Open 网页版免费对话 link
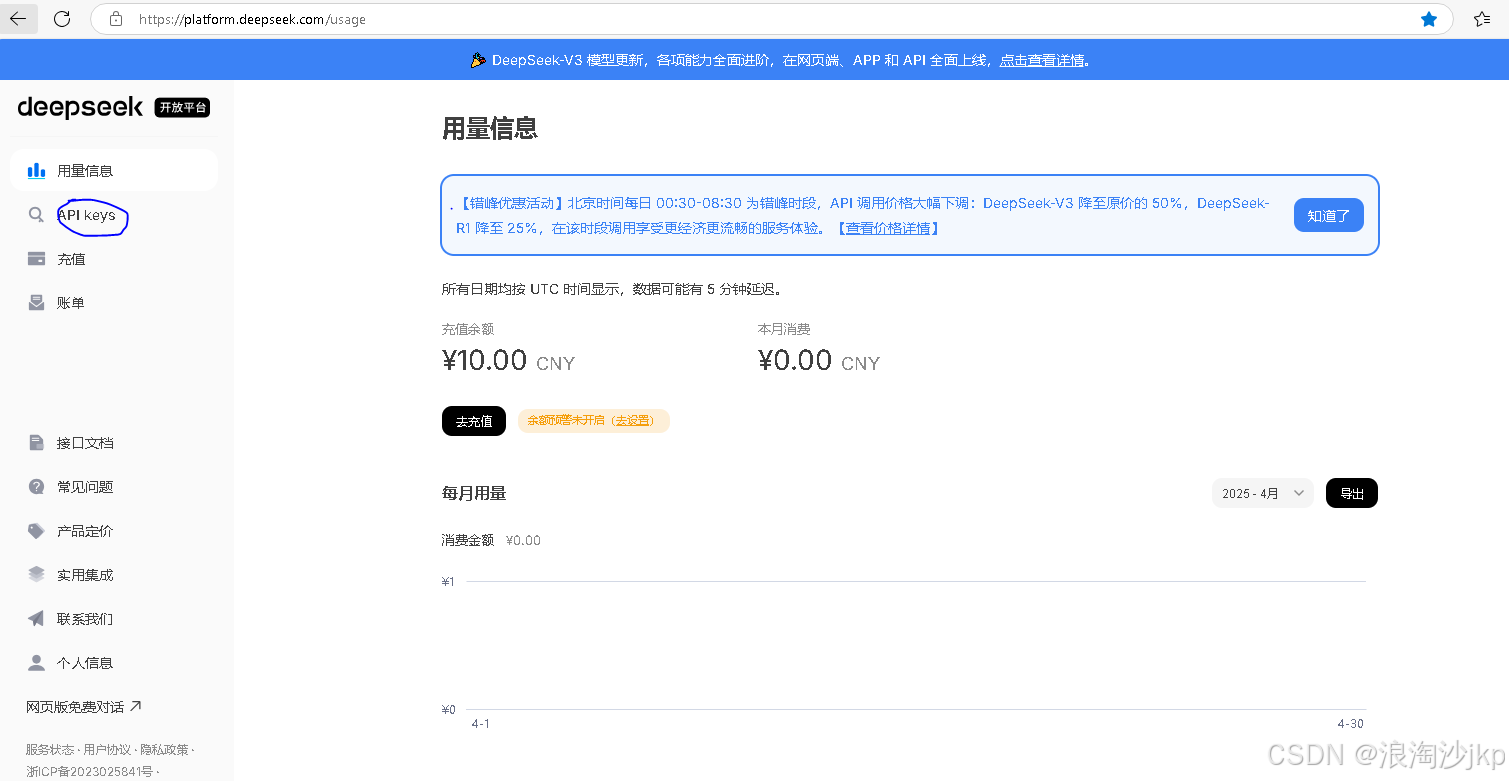 pyautogui.click(x=84, y=707)
